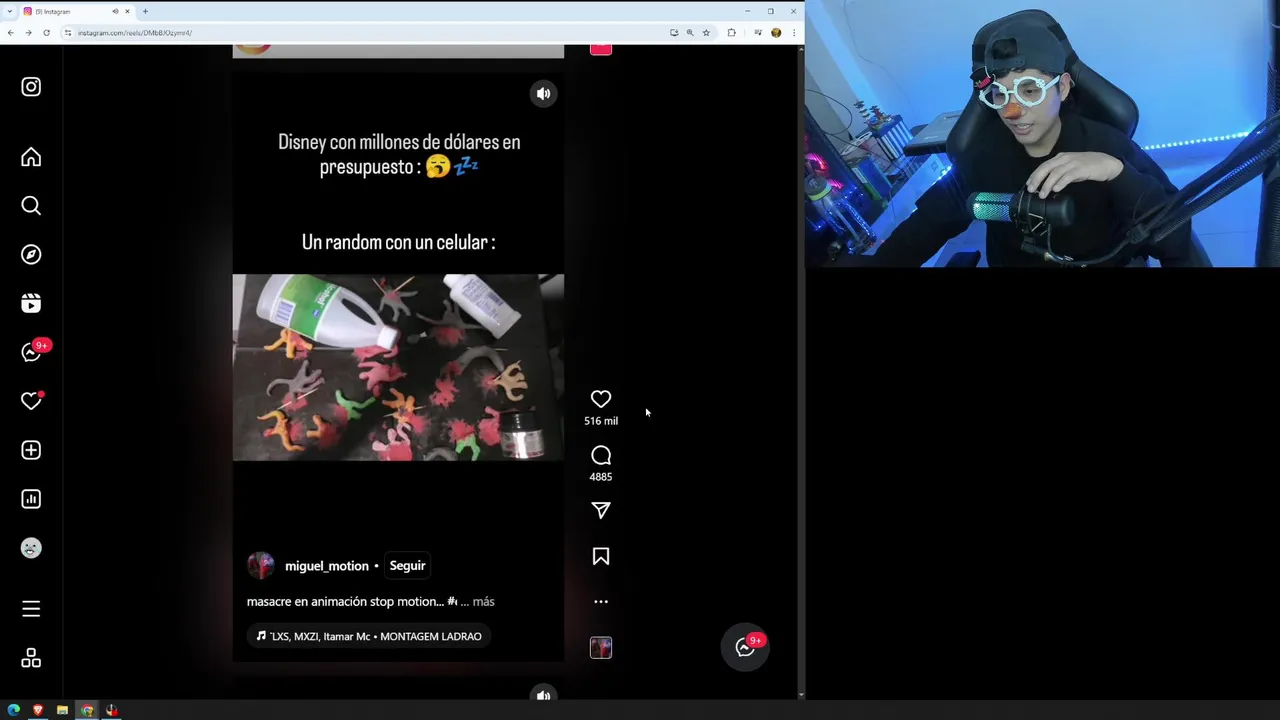Like the reel with the heart icon
This screenshot has width=1280, height=720.
point(601,399)
